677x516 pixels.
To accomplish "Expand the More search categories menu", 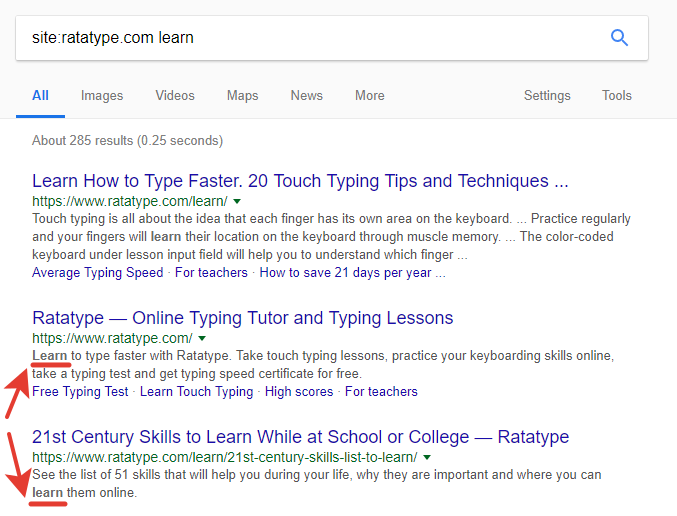I will [x=370, y=95].
